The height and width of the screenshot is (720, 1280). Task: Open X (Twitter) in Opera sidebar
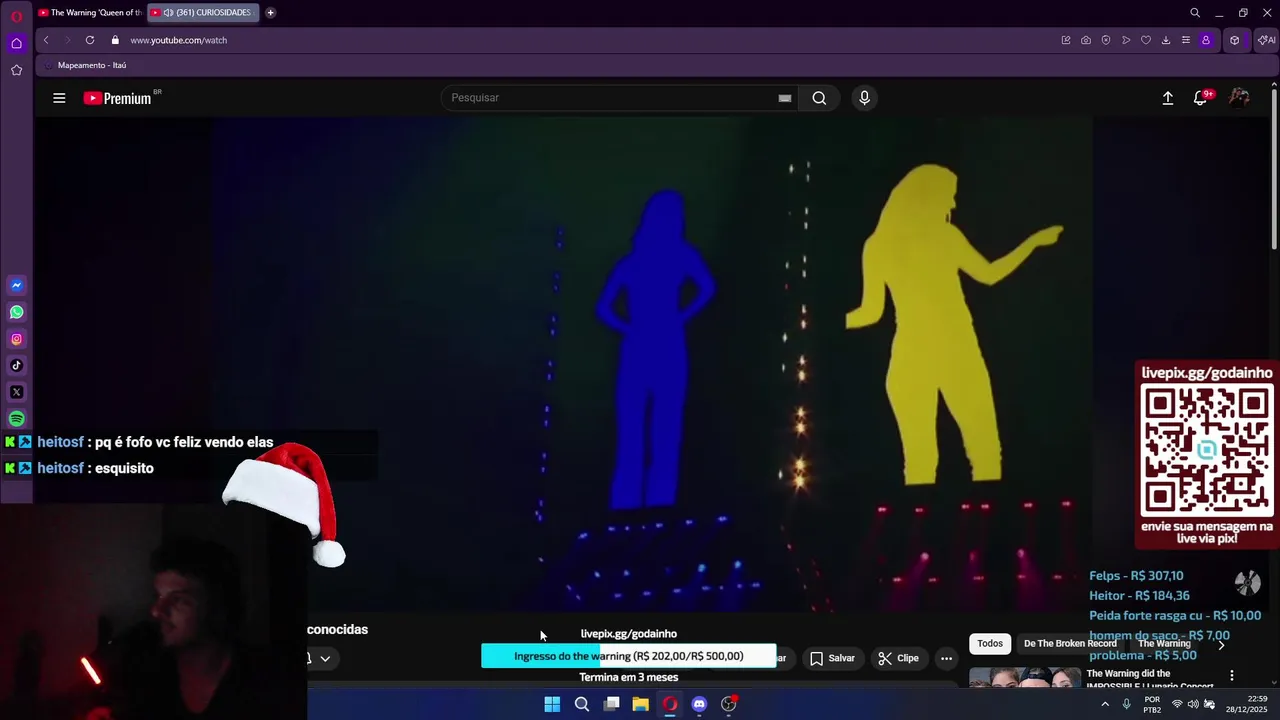pos(16,392)
